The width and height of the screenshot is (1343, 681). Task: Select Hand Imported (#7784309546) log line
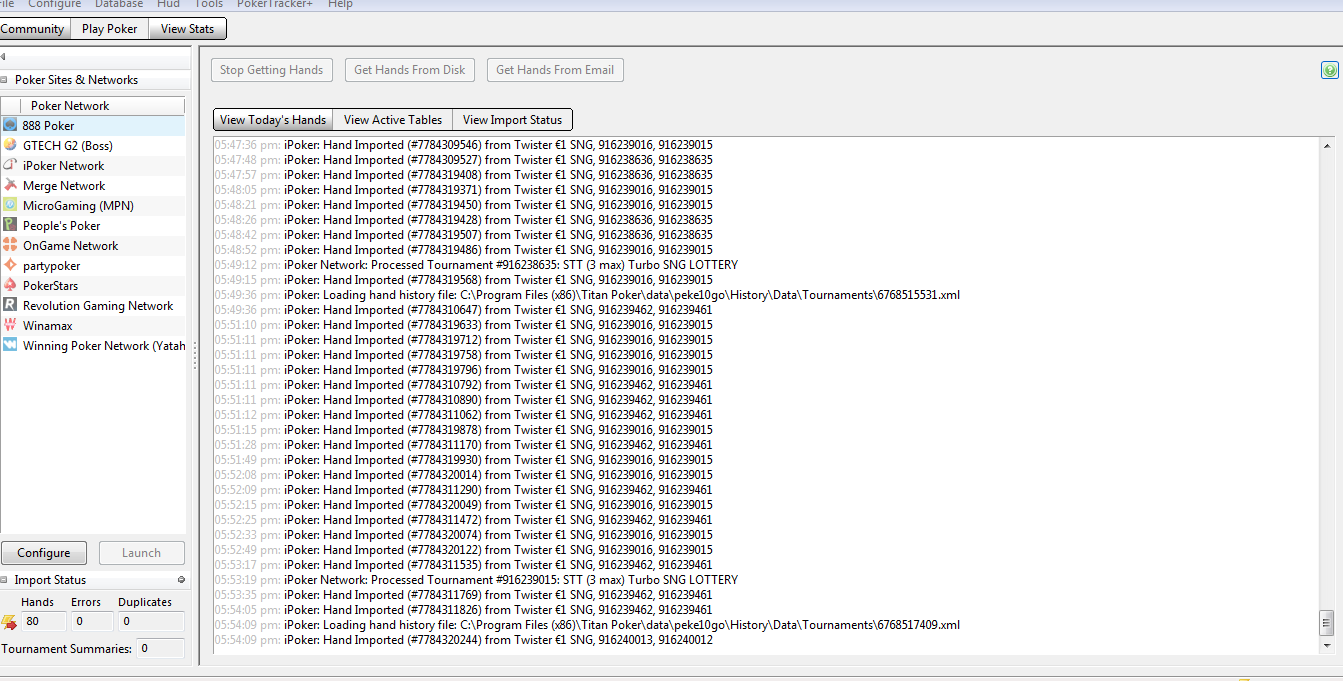click(464, 145)
